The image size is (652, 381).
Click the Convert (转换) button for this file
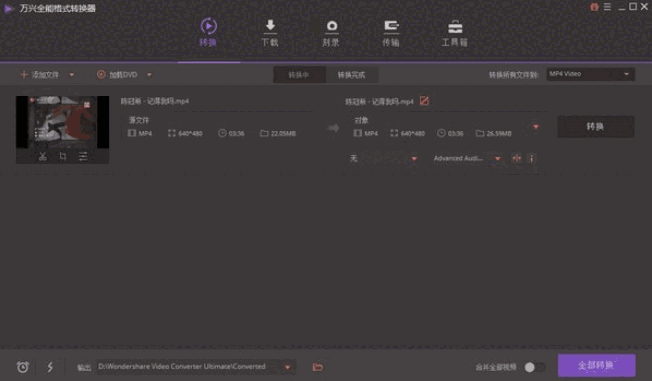coord(595,126)
